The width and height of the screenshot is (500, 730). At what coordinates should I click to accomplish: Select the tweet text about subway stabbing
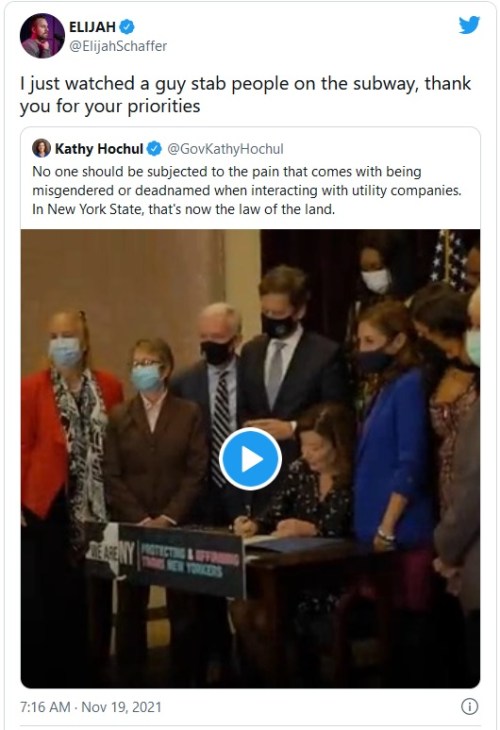245,95
